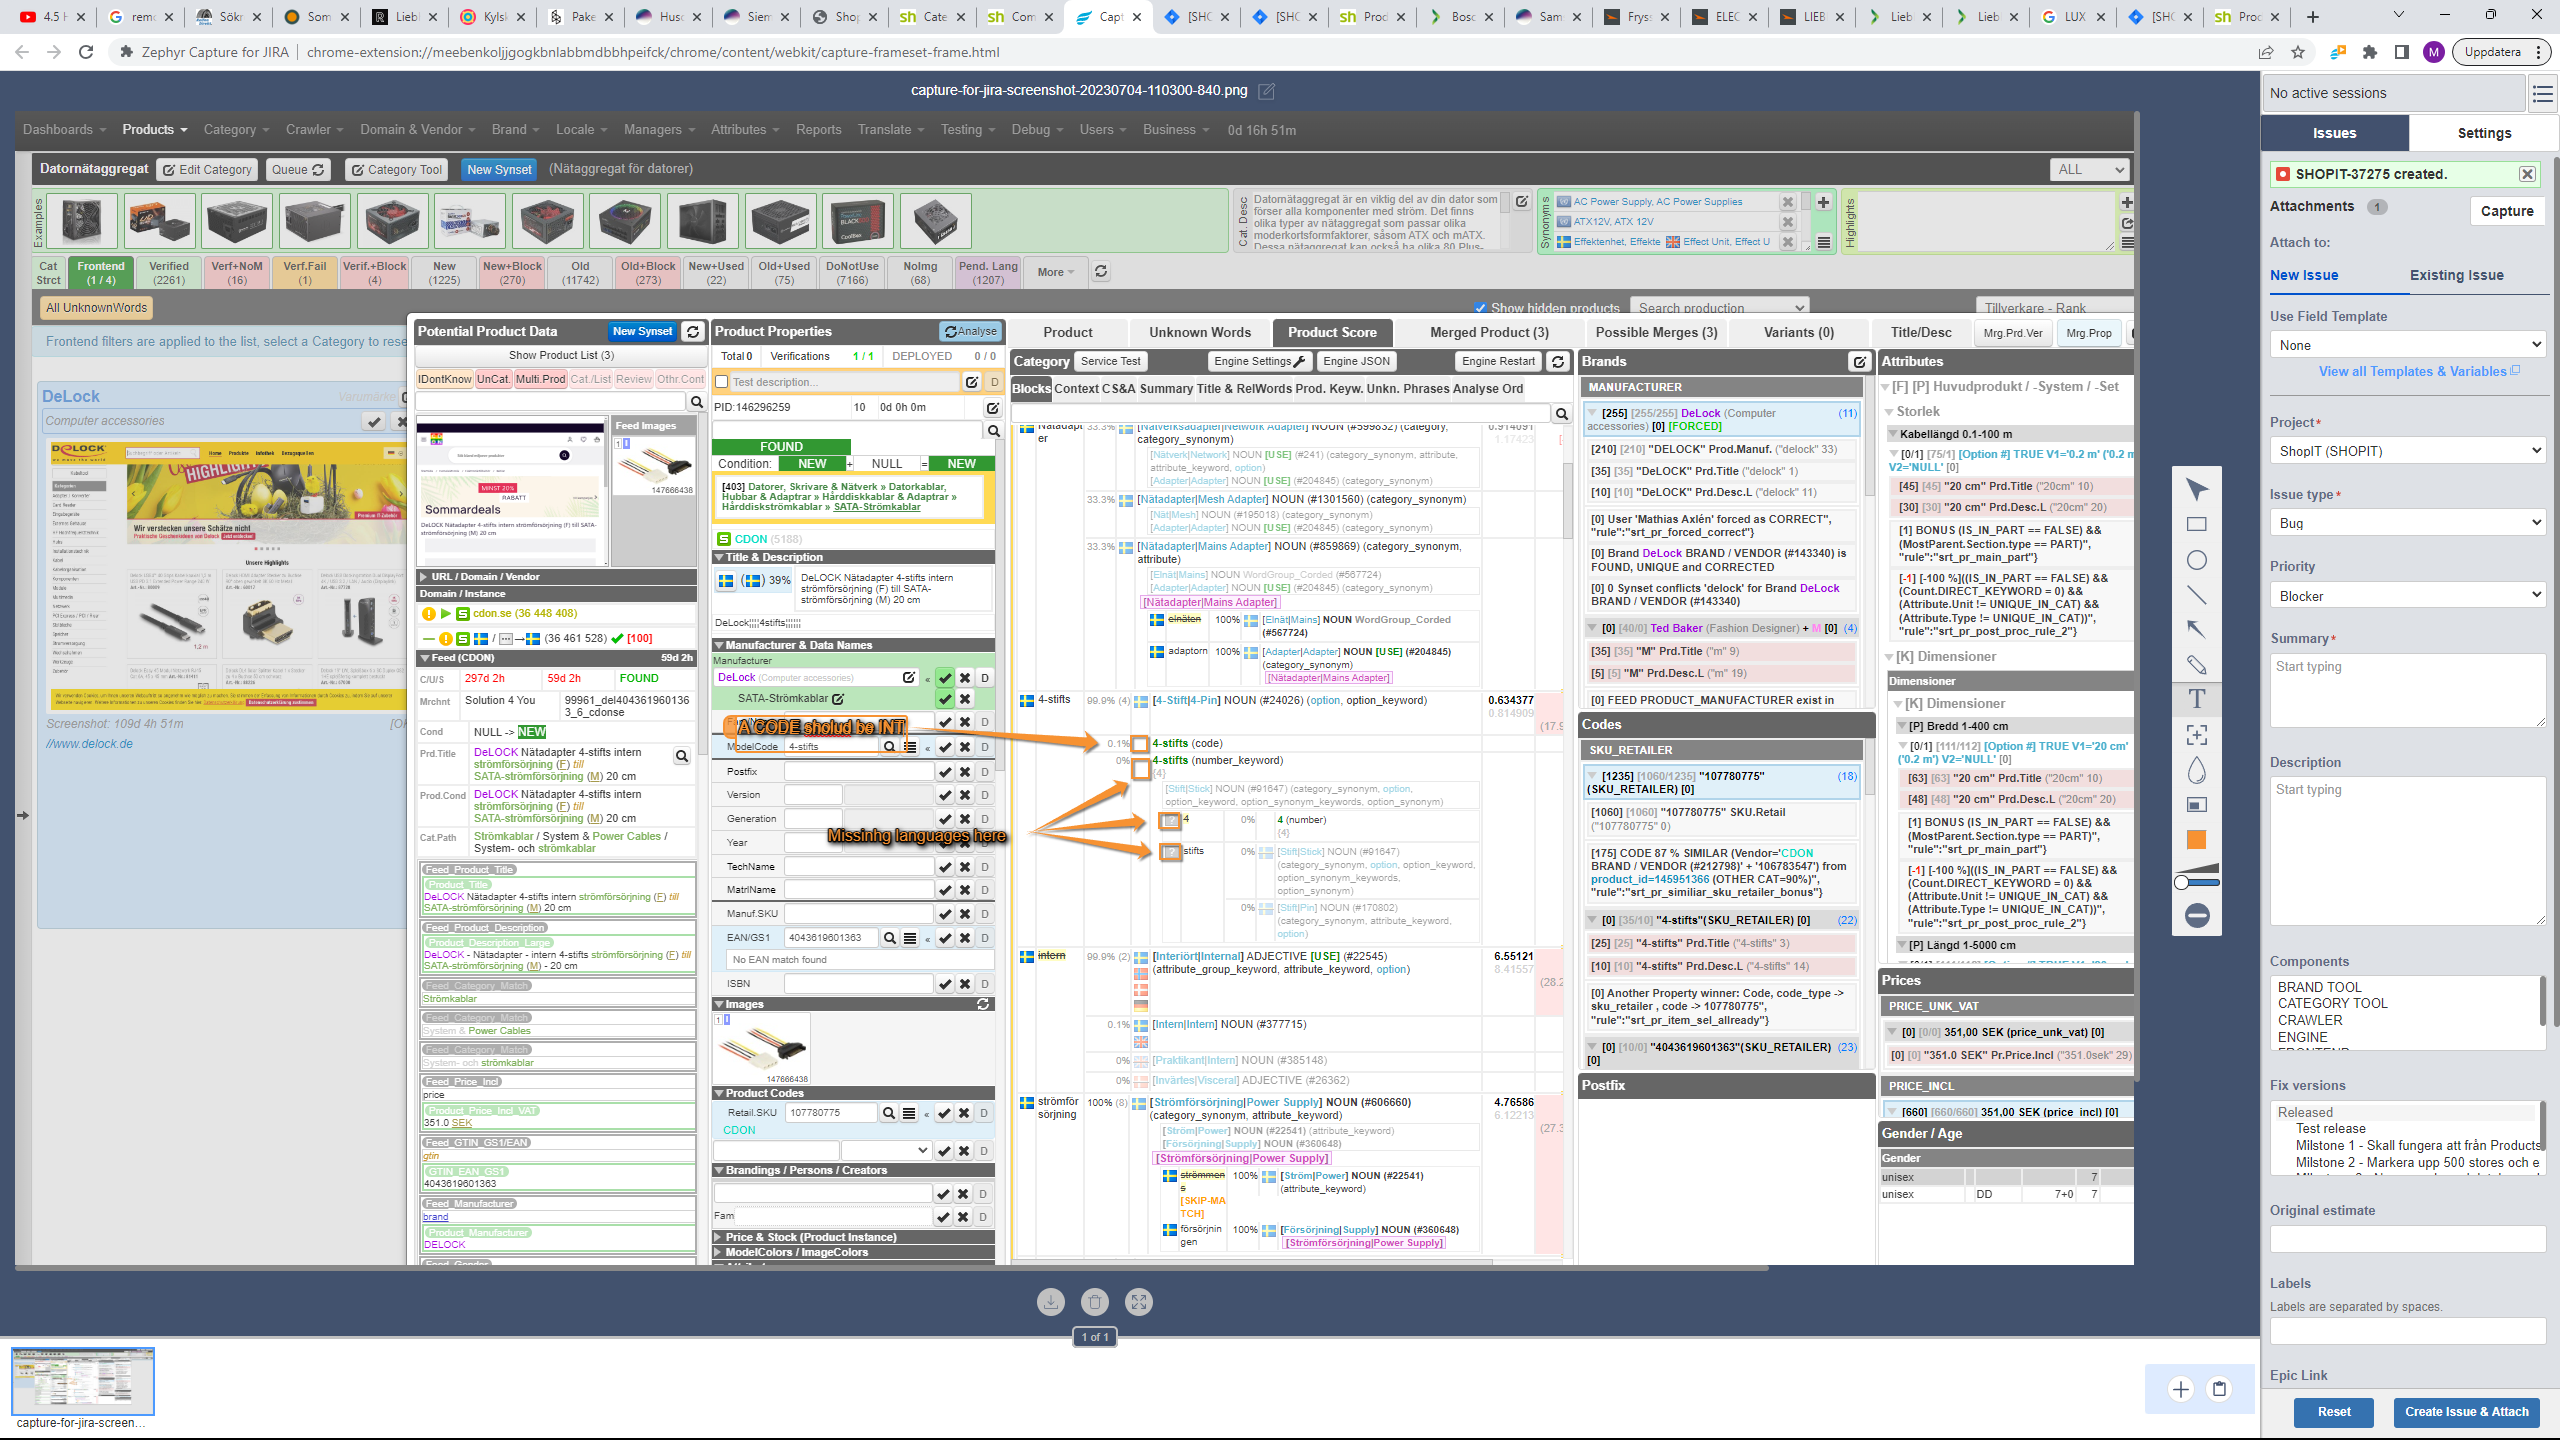Image resolution: width=2560 pixels, height=1440 pixels.
Task: Open the ALL filter dropdown in screenshot
Action: click(x=2089, y=170)
